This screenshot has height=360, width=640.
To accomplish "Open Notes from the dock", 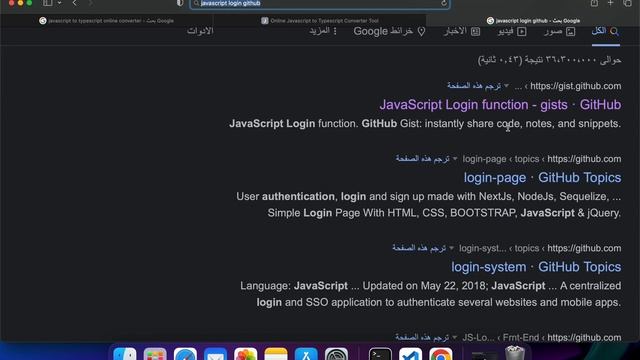I will (x=276, y=354).
